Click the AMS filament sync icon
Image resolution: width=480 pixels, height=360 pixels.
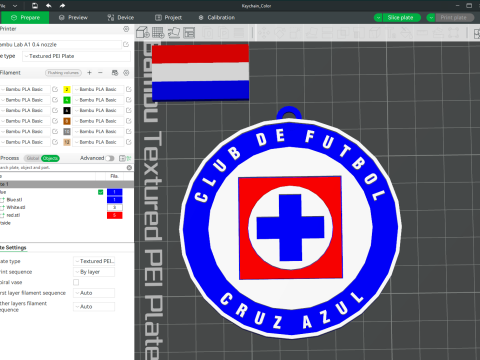click(x=115, y=73)
